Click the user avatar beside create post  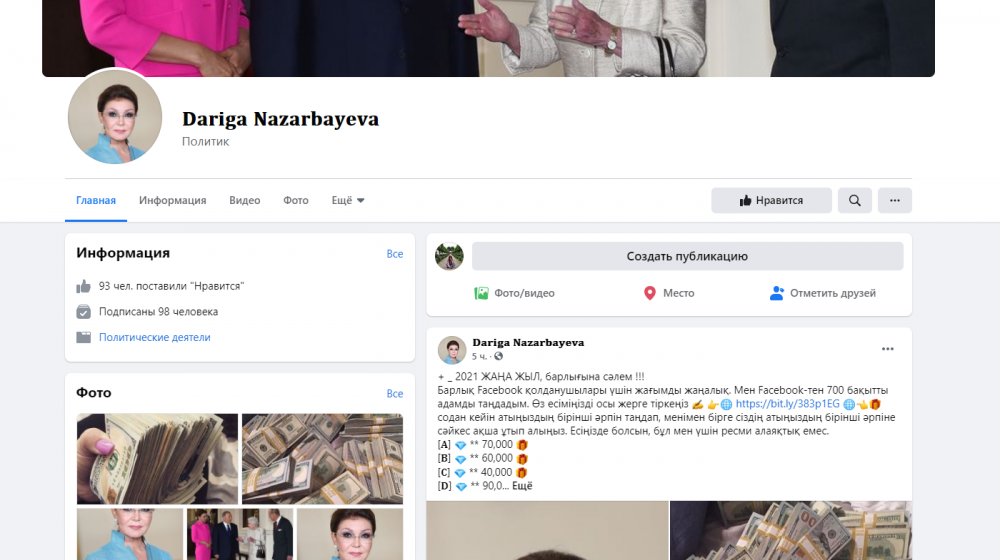tap(449, 256)
